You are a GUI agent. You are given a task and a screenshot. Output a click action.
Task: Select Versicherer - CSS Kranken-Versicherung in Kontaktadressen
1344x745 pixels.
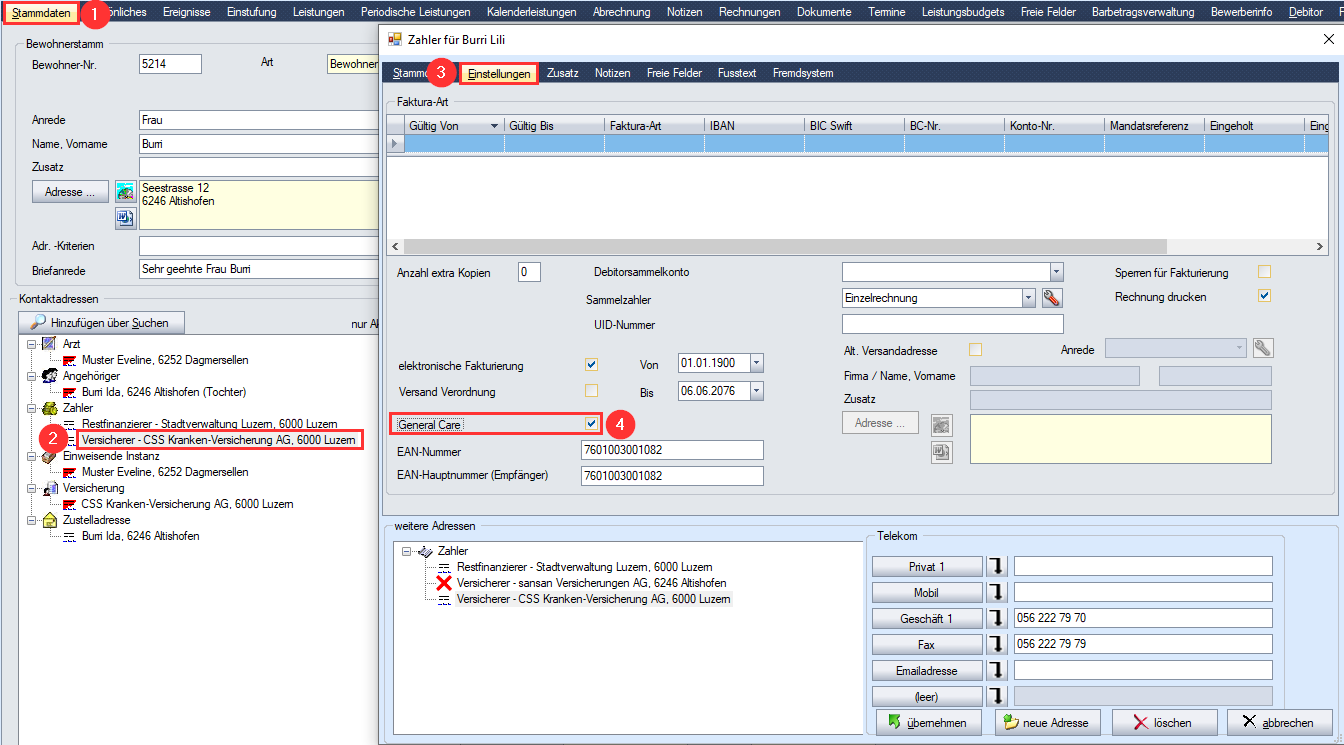(x=218, y=440)
